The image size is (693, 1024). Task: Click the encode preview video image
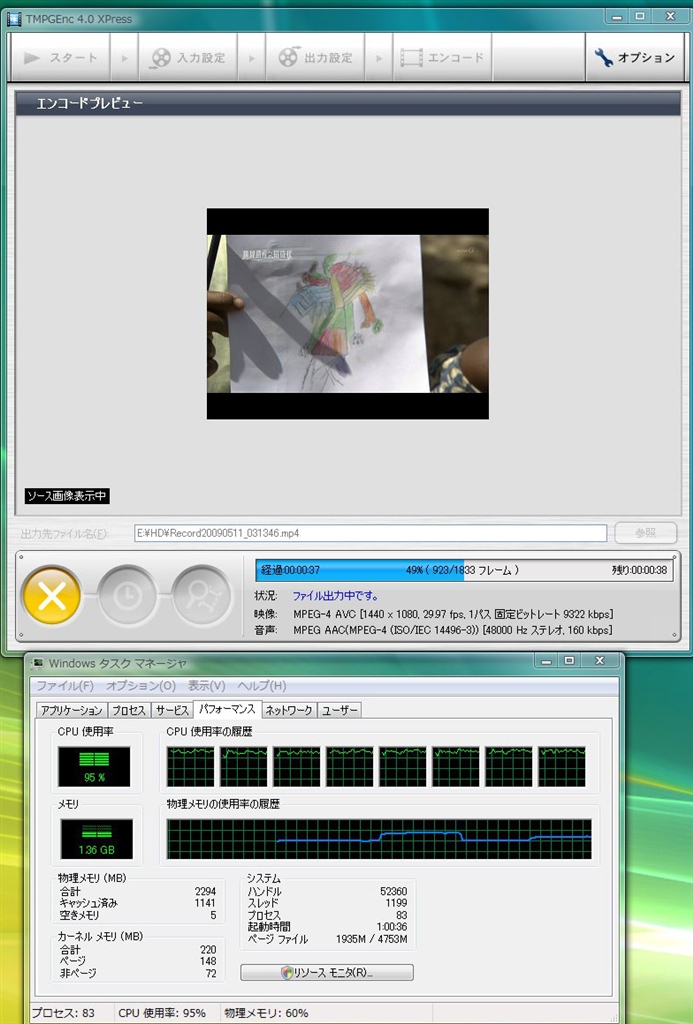click(347, 313)
